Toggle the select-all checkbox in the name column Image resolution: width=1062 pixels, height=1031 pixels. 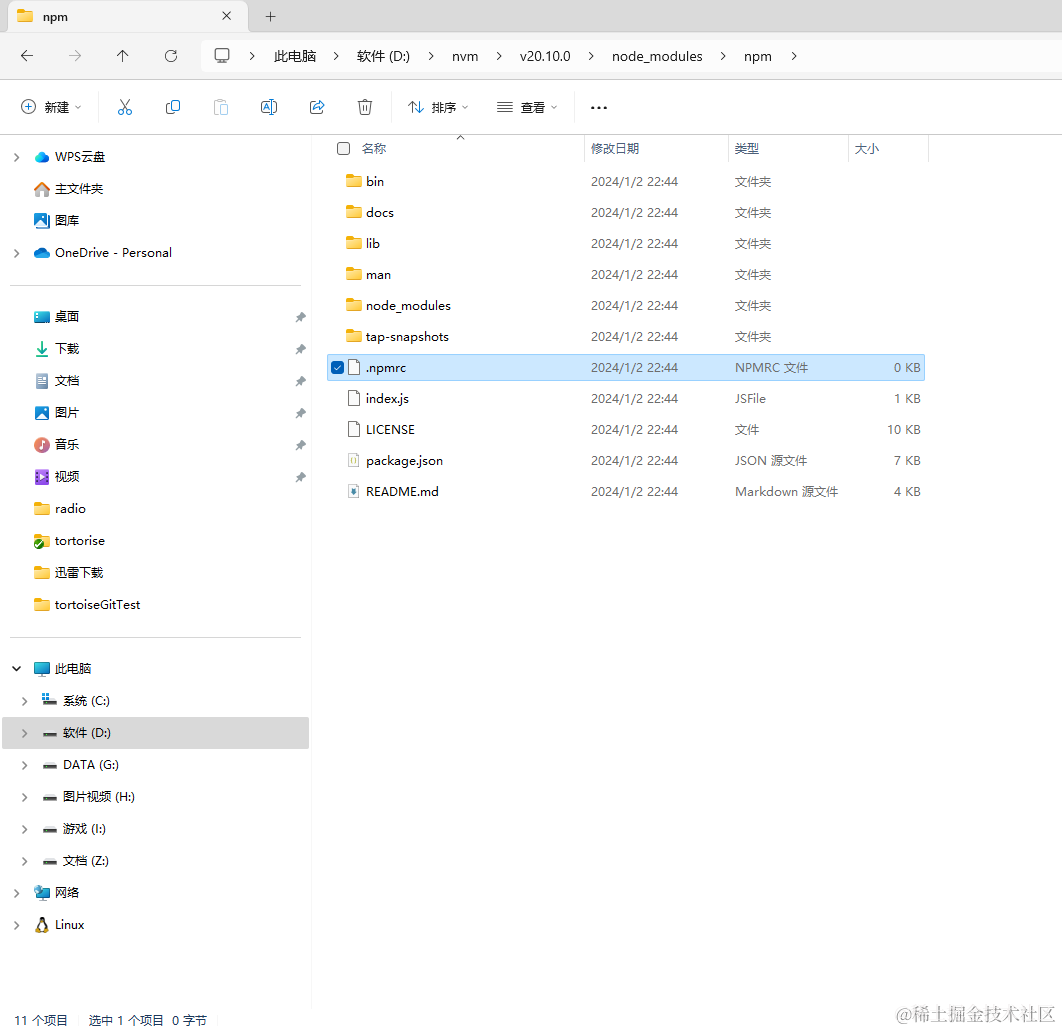(343, 148)
